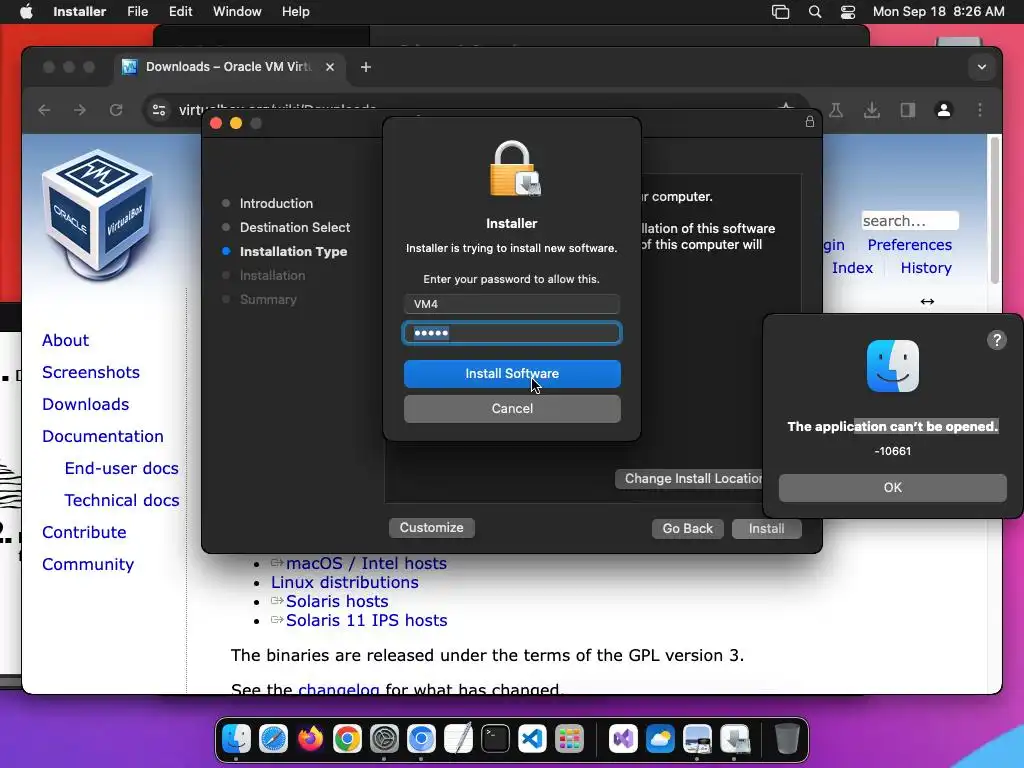Click OK in the error dialog
The width and height of the screenshot is (1024, 768).
pos(892,488)
